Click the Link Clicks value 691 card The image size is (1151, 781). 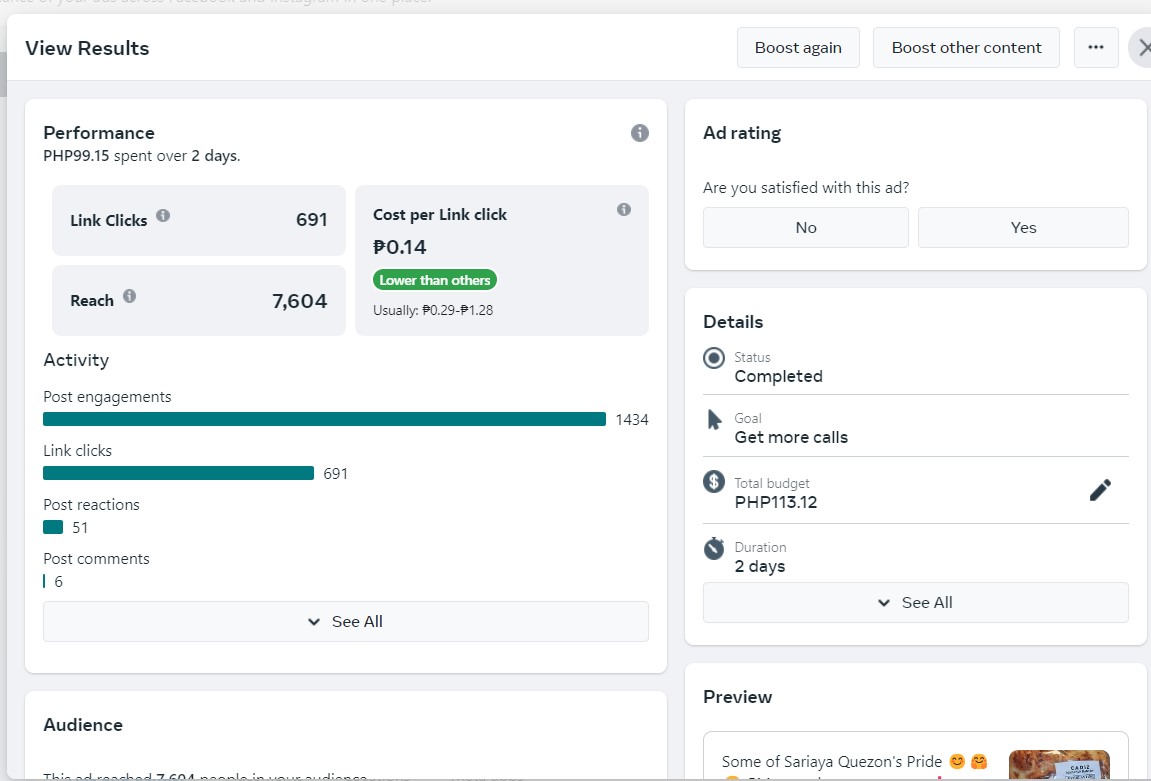pos(199,220)
